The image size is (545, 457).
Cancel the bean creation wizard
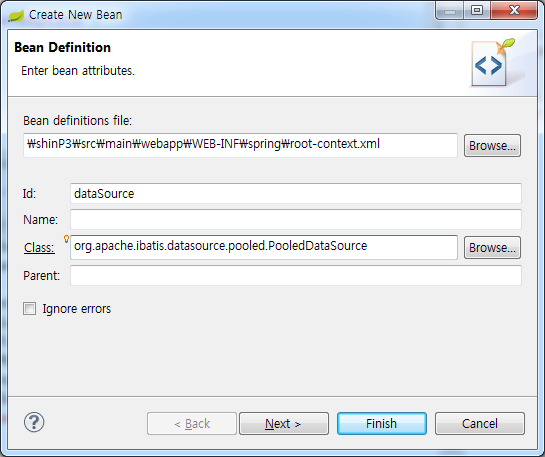(480, 424)
